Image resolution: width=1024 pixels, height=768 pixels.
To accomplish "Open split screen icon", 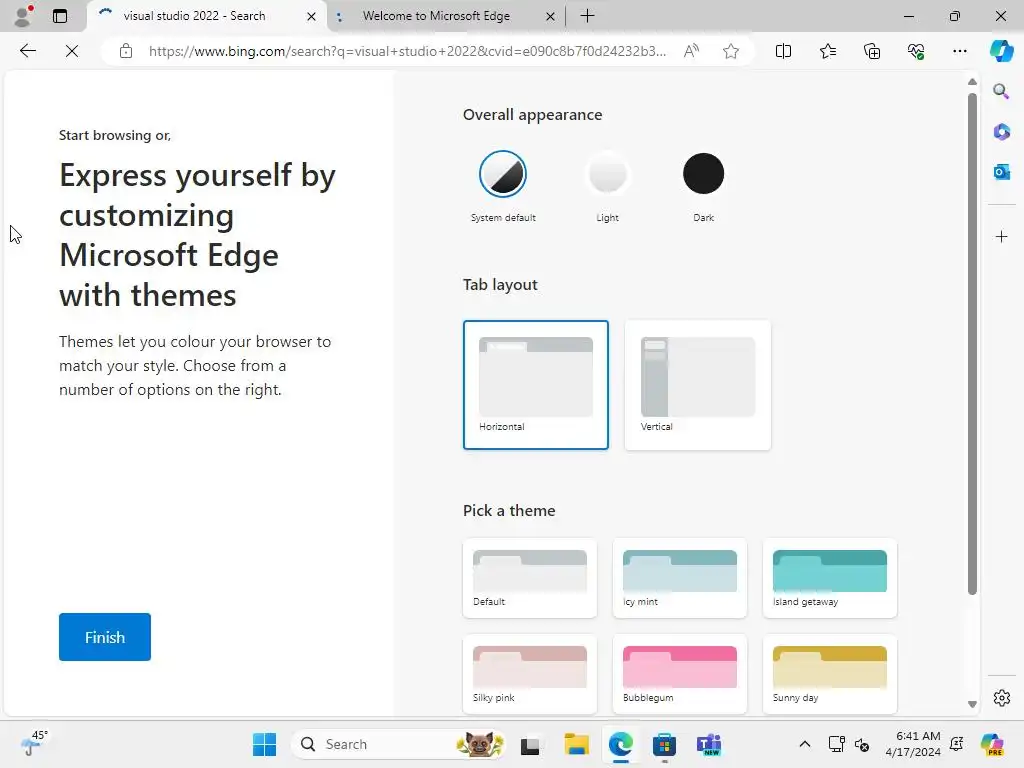I will tap(783, 51).
